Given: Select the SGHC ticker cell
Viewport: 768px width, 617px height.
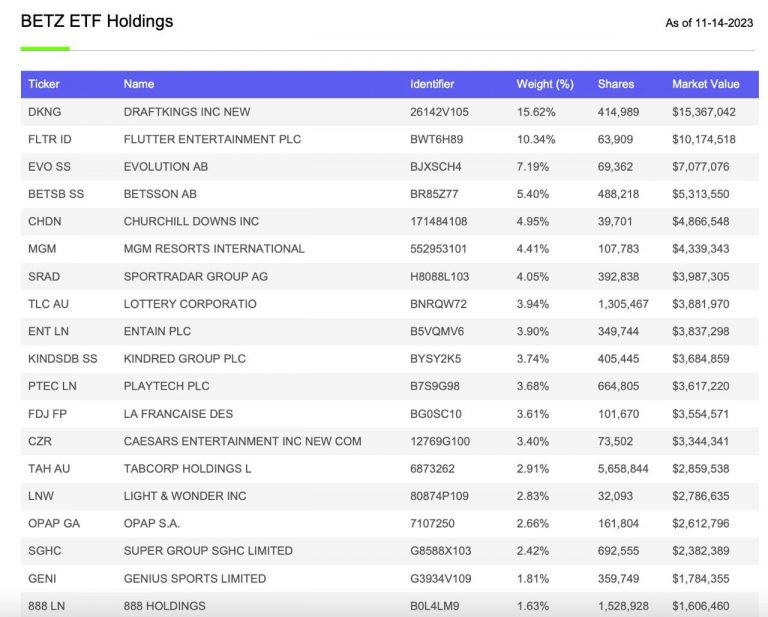Looking at the screenshot, I should (x=45, y=551).
